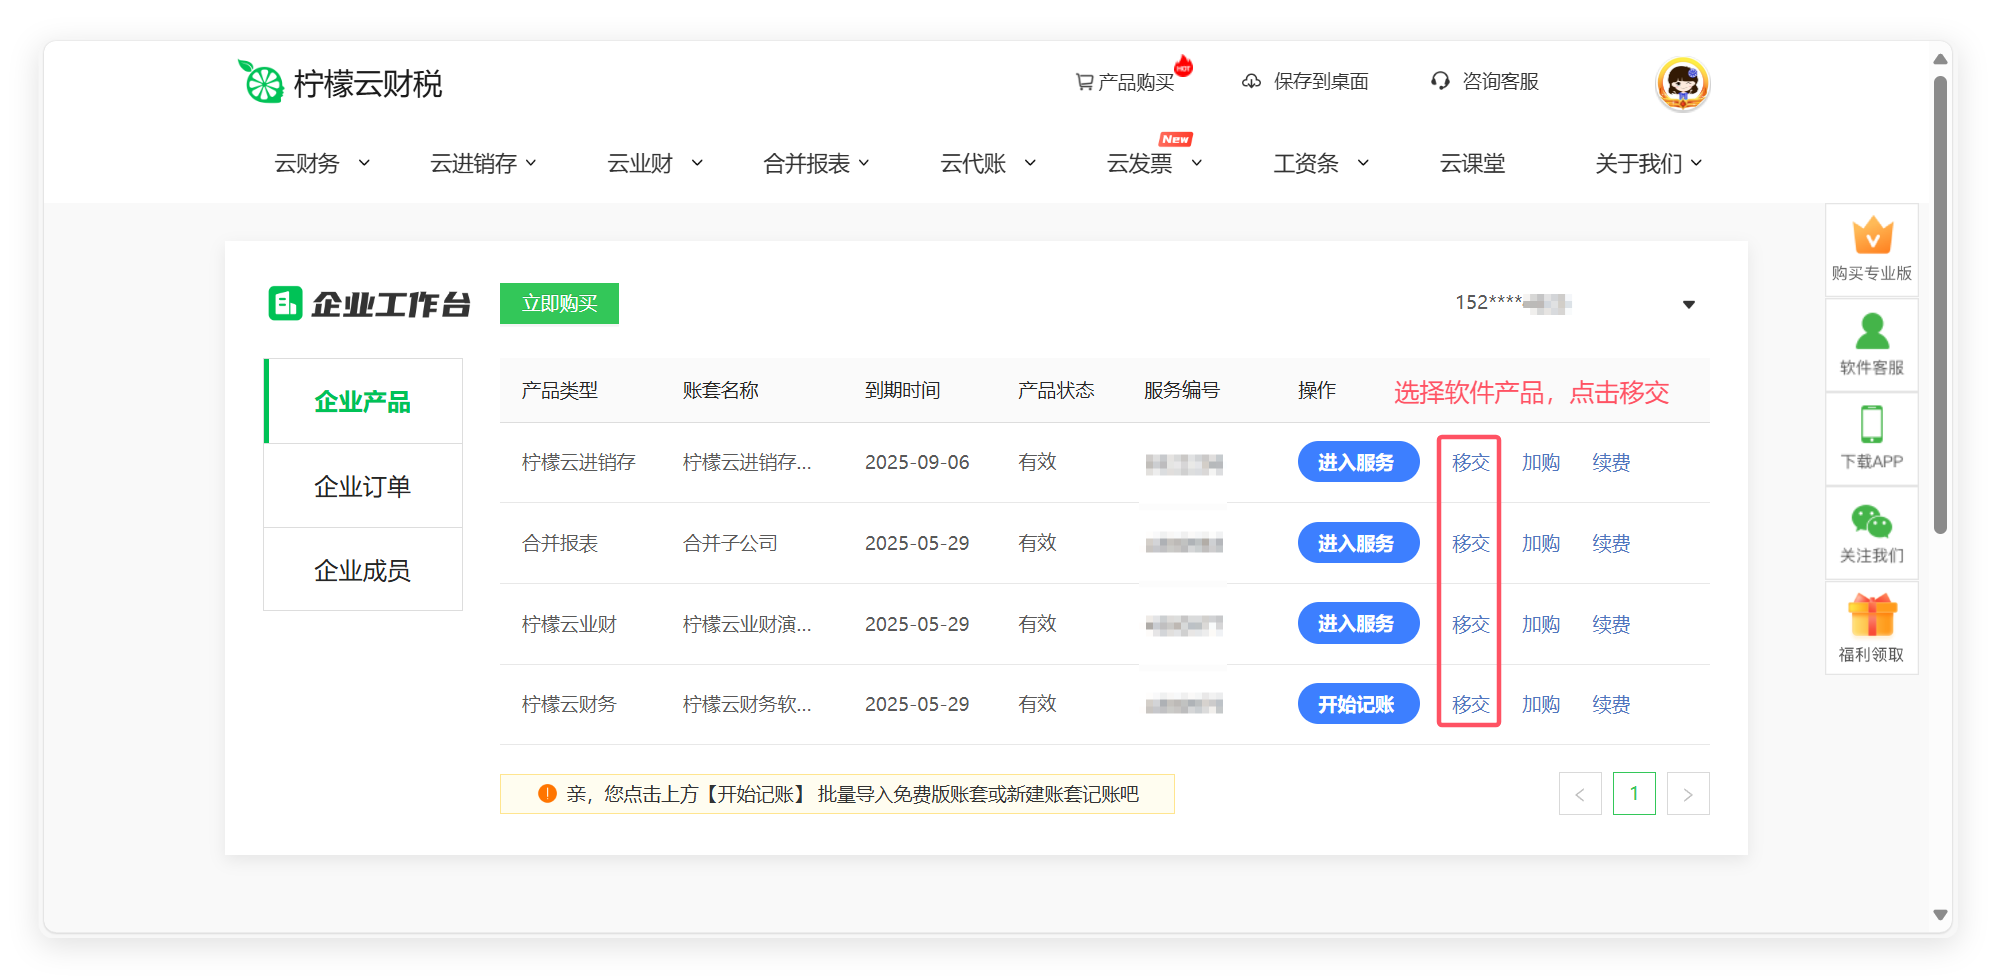Click the green 立即购买 button
Screen dimensions: 1996x976
(559, 303)
